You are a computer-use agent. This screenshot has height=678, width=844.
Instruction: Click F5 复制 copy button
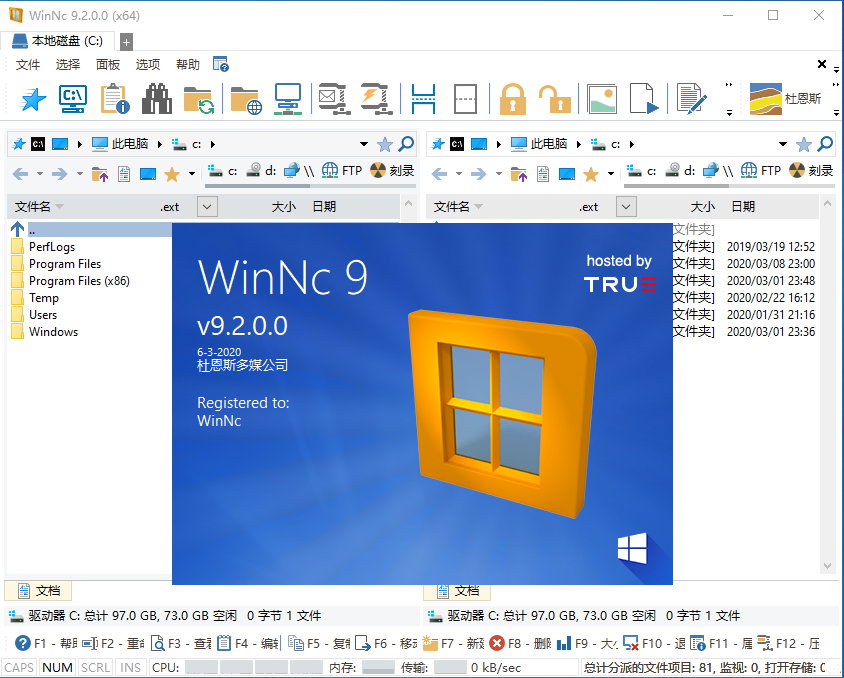coord(319,643)
